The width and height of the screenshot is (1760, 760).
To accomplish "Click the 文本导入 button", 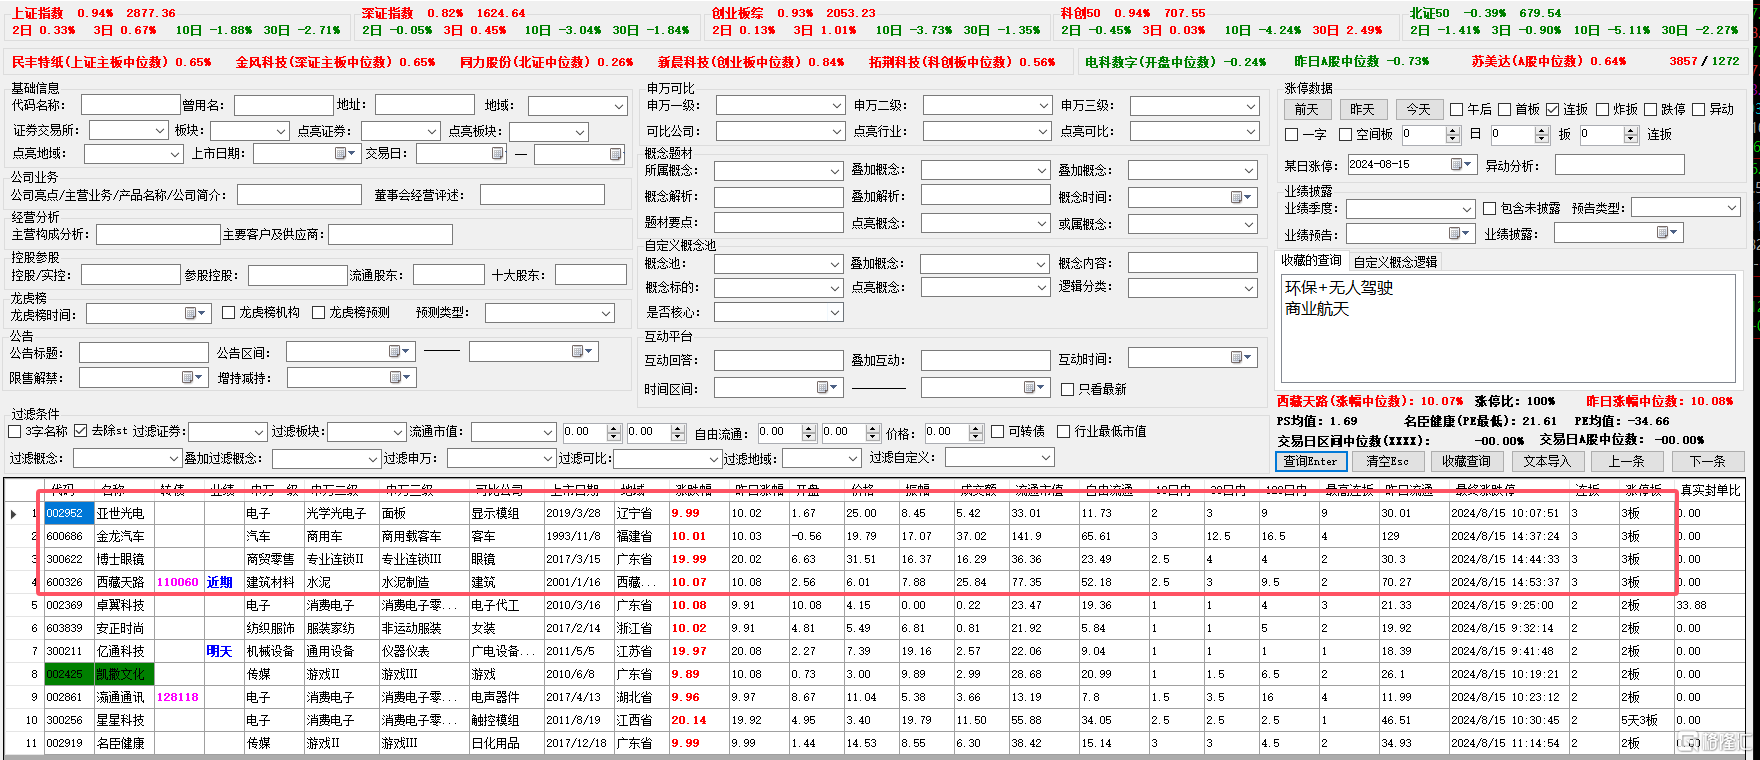I will click(x=1547, y=461).
